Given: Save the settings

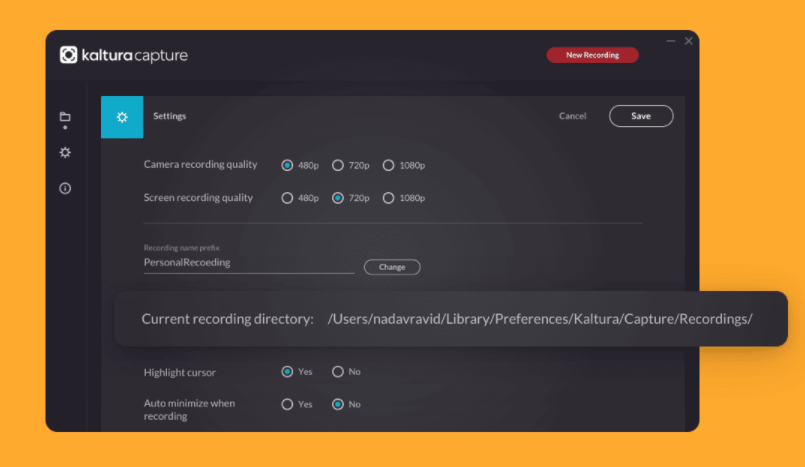Looking at the screenshot, I should click(641, 116).
